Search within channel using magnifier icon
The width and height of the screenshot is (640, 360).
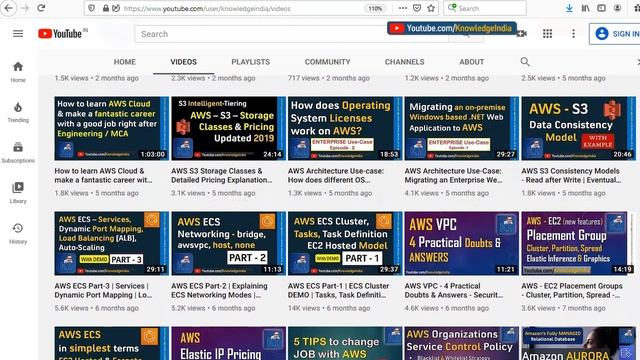click(x=525, y=62)
